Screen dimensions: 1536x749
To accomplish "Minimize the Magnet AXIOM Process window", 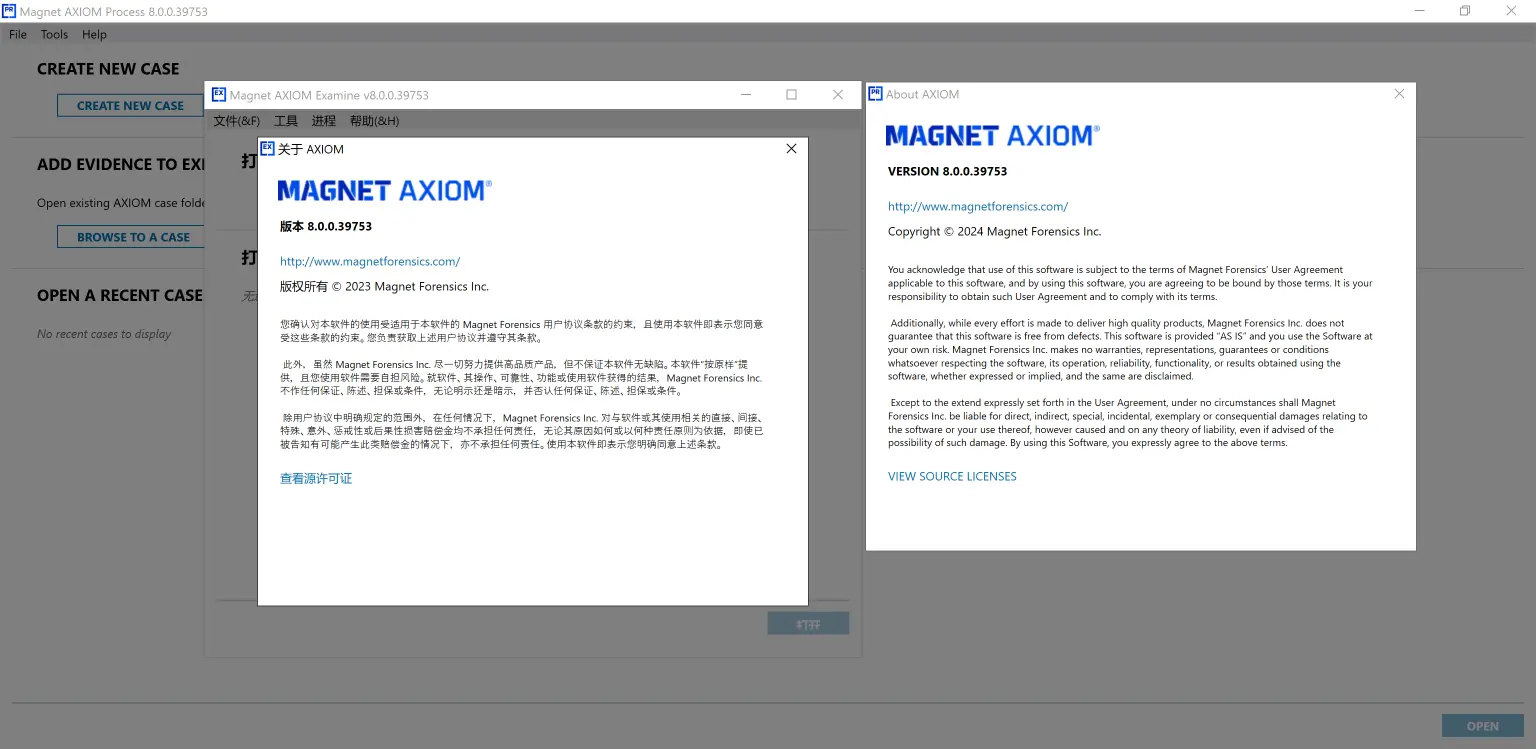I will click(x=1420, y=11).
